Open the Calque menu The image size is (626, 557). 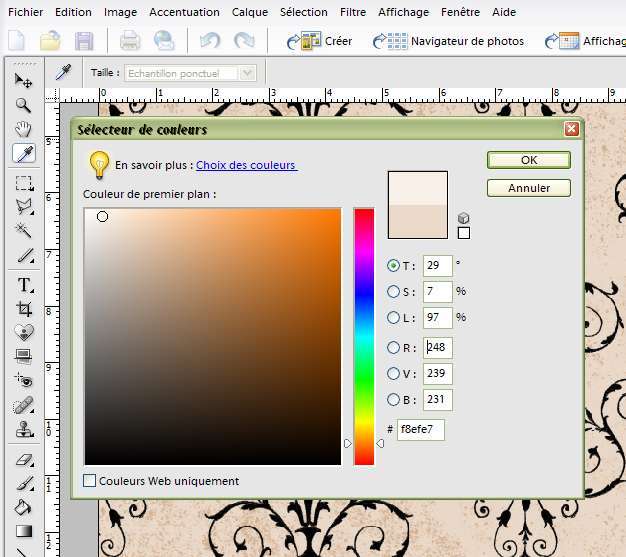coord(250,12)
